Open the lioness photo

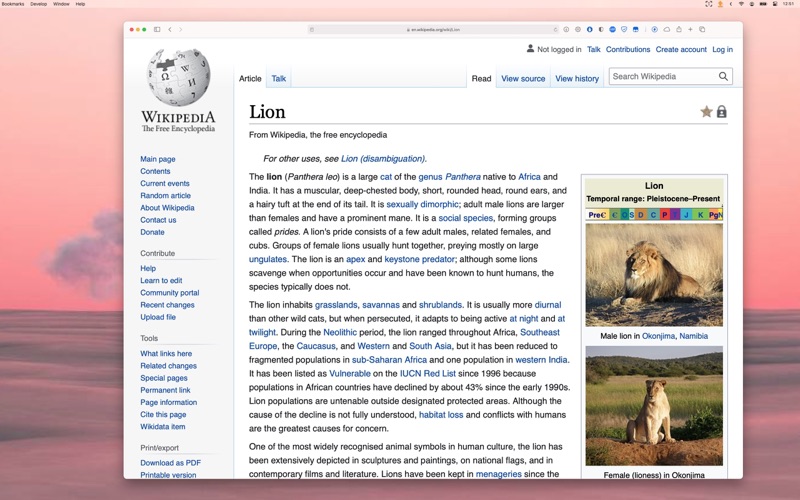pyautogui.click(x=654, y=406)
